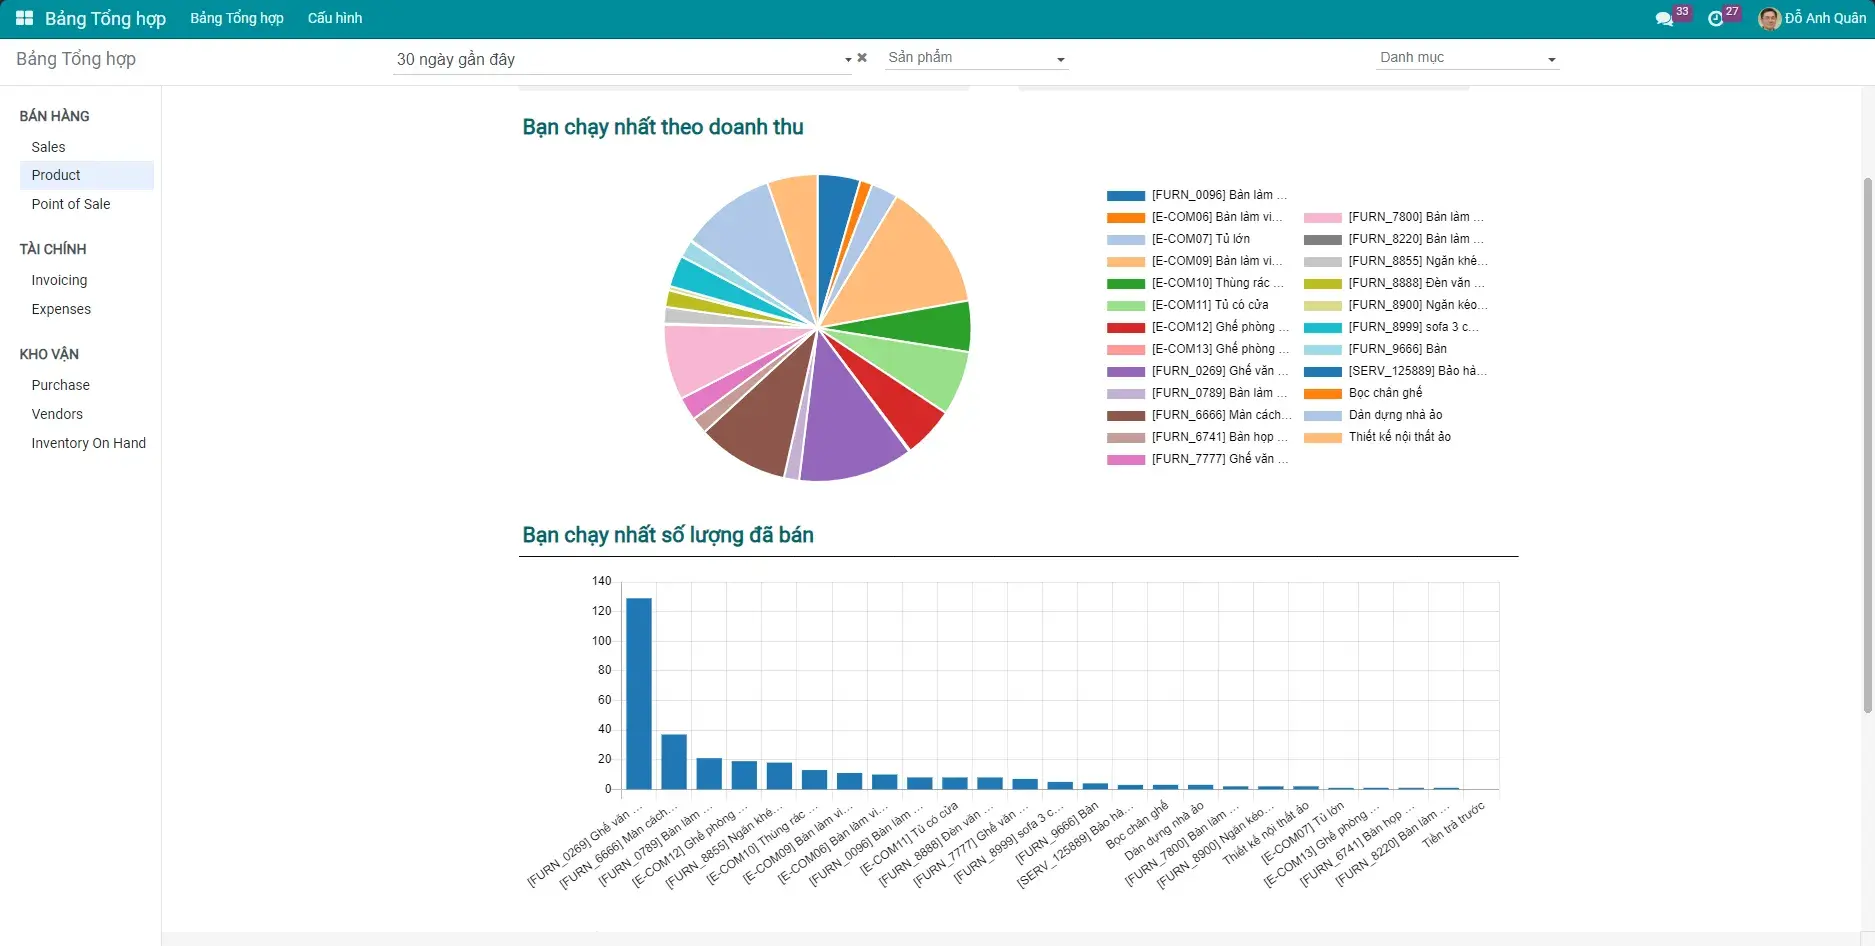This screenshot has width=1875, height=946.
Task: Click the Đỗ Anh Quân user avatar
Action: click(1769, 19)
